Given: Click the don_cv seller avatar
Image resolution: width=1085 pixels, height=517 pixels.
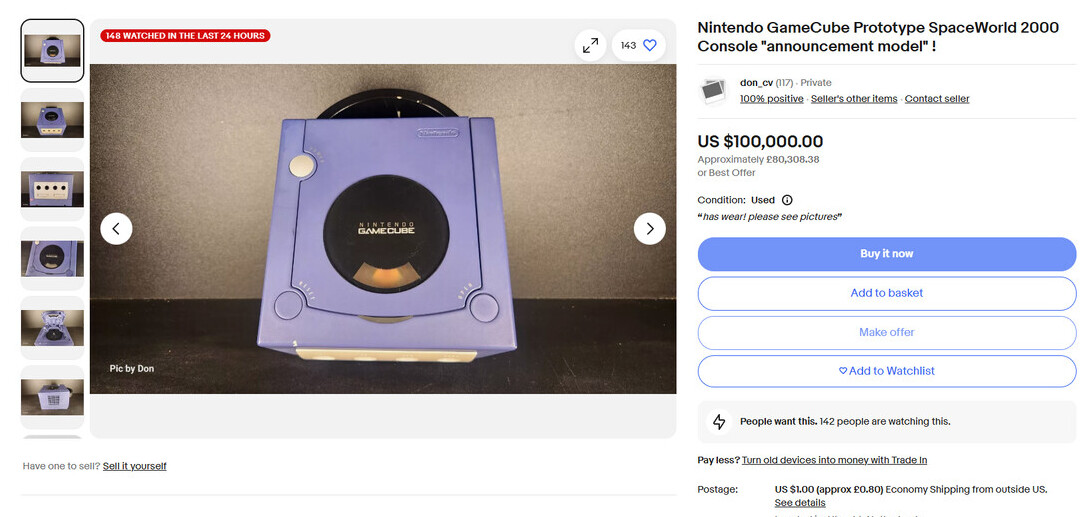Looking at the screenshot, I should point(714,91).
